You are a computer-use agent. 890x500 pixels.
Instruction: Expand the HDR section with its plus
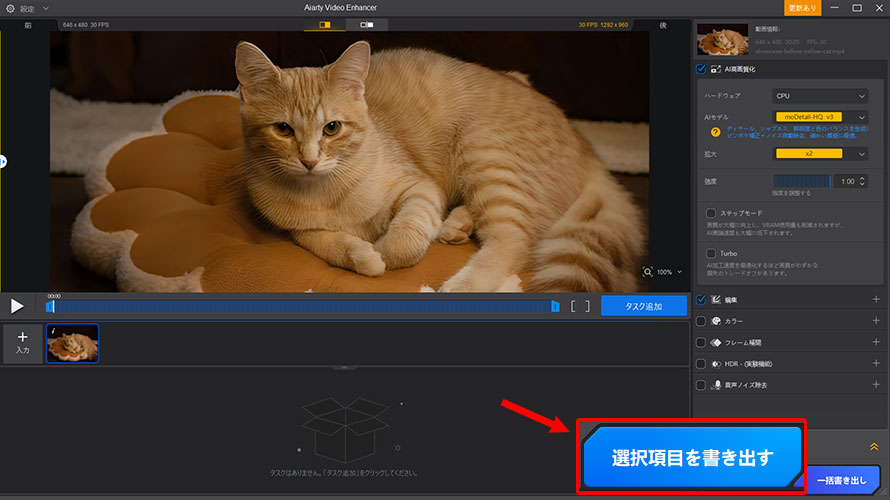(876, 363)
